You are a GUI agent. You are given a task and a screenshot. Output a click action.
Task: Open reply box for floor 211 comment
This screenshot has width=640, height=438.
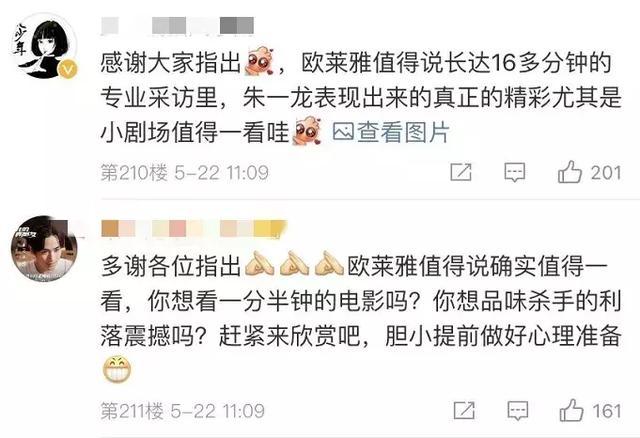point(518,411)
